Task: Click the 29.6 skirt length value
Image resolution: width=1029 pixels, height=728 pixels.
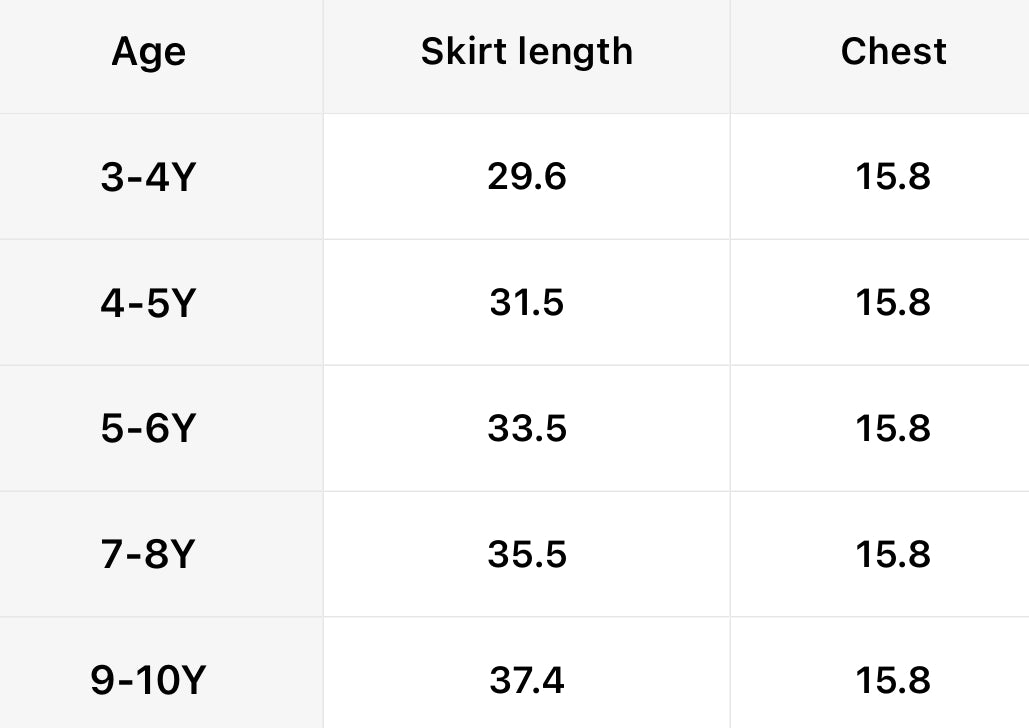Action: pos(526,177)
